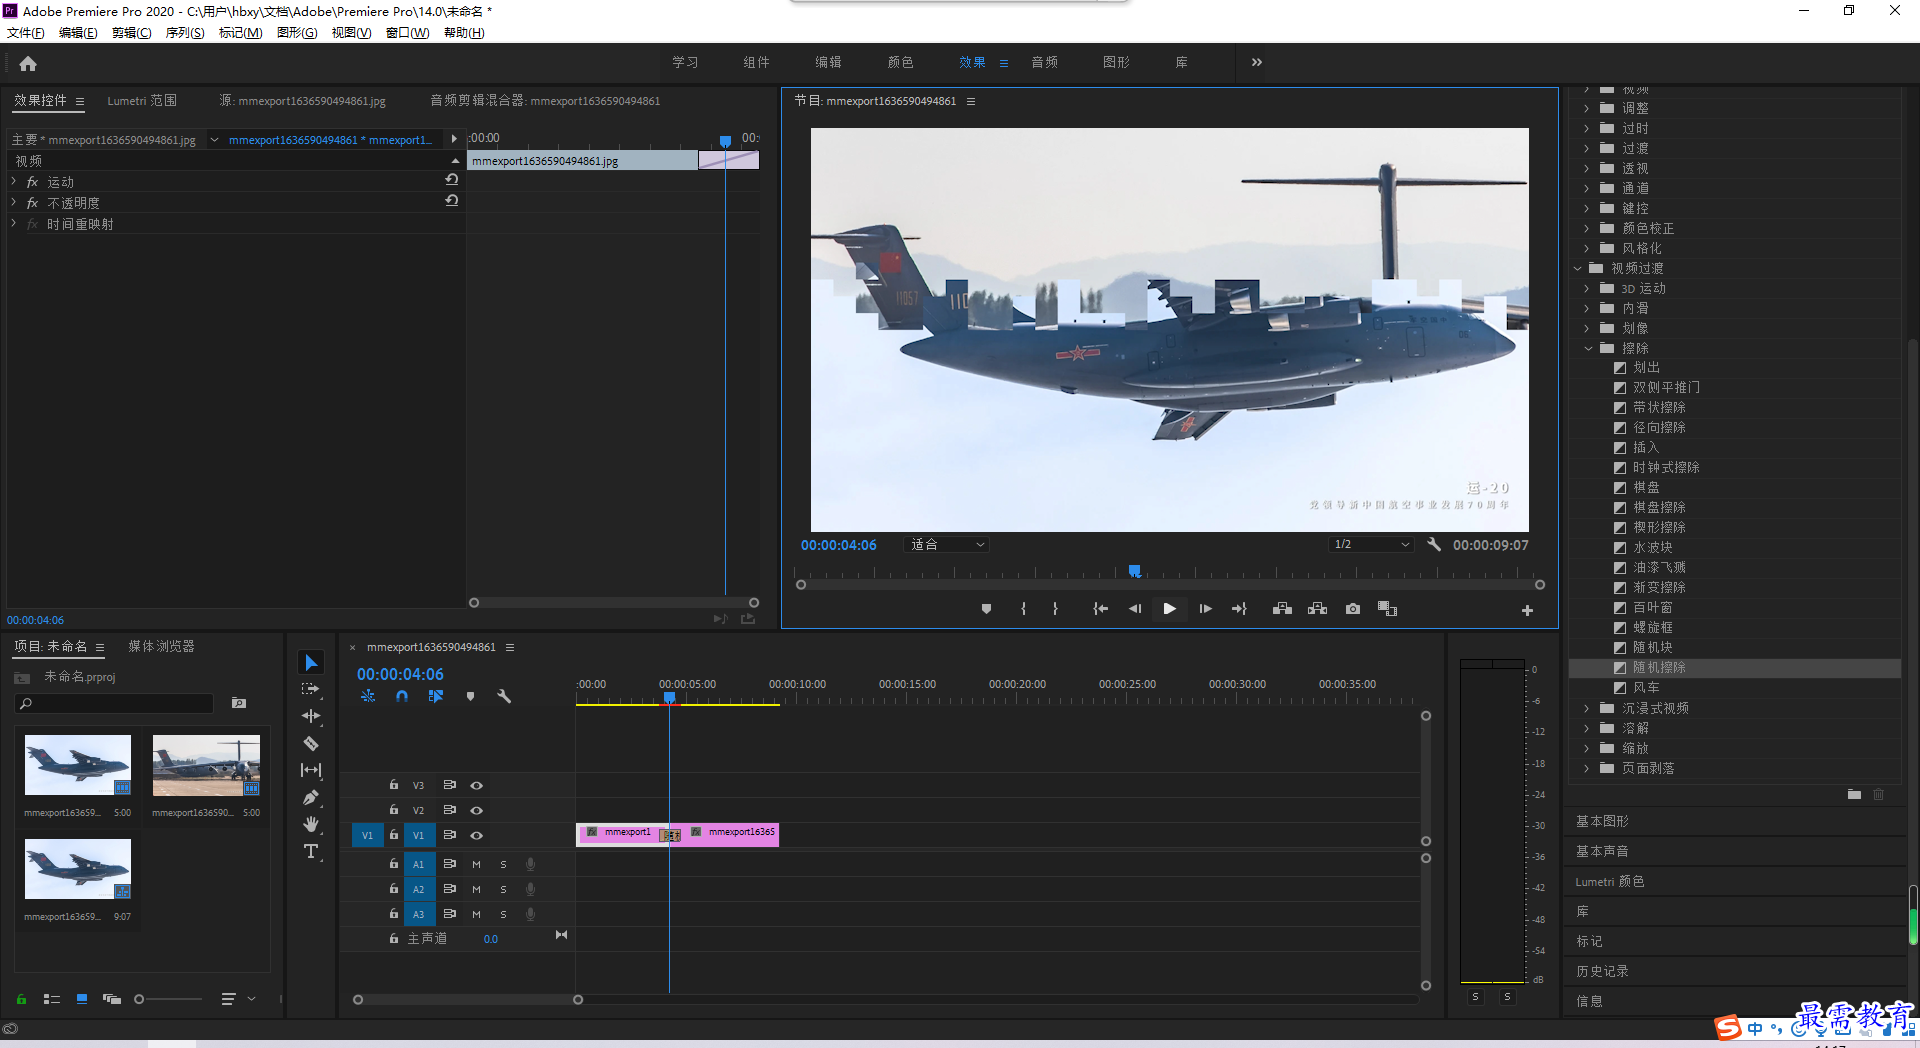The width and height of the screenshot is (1920, 1048).
Task: Open the 1/2 playback resolution dropdown
Action: click(1371, 545)
